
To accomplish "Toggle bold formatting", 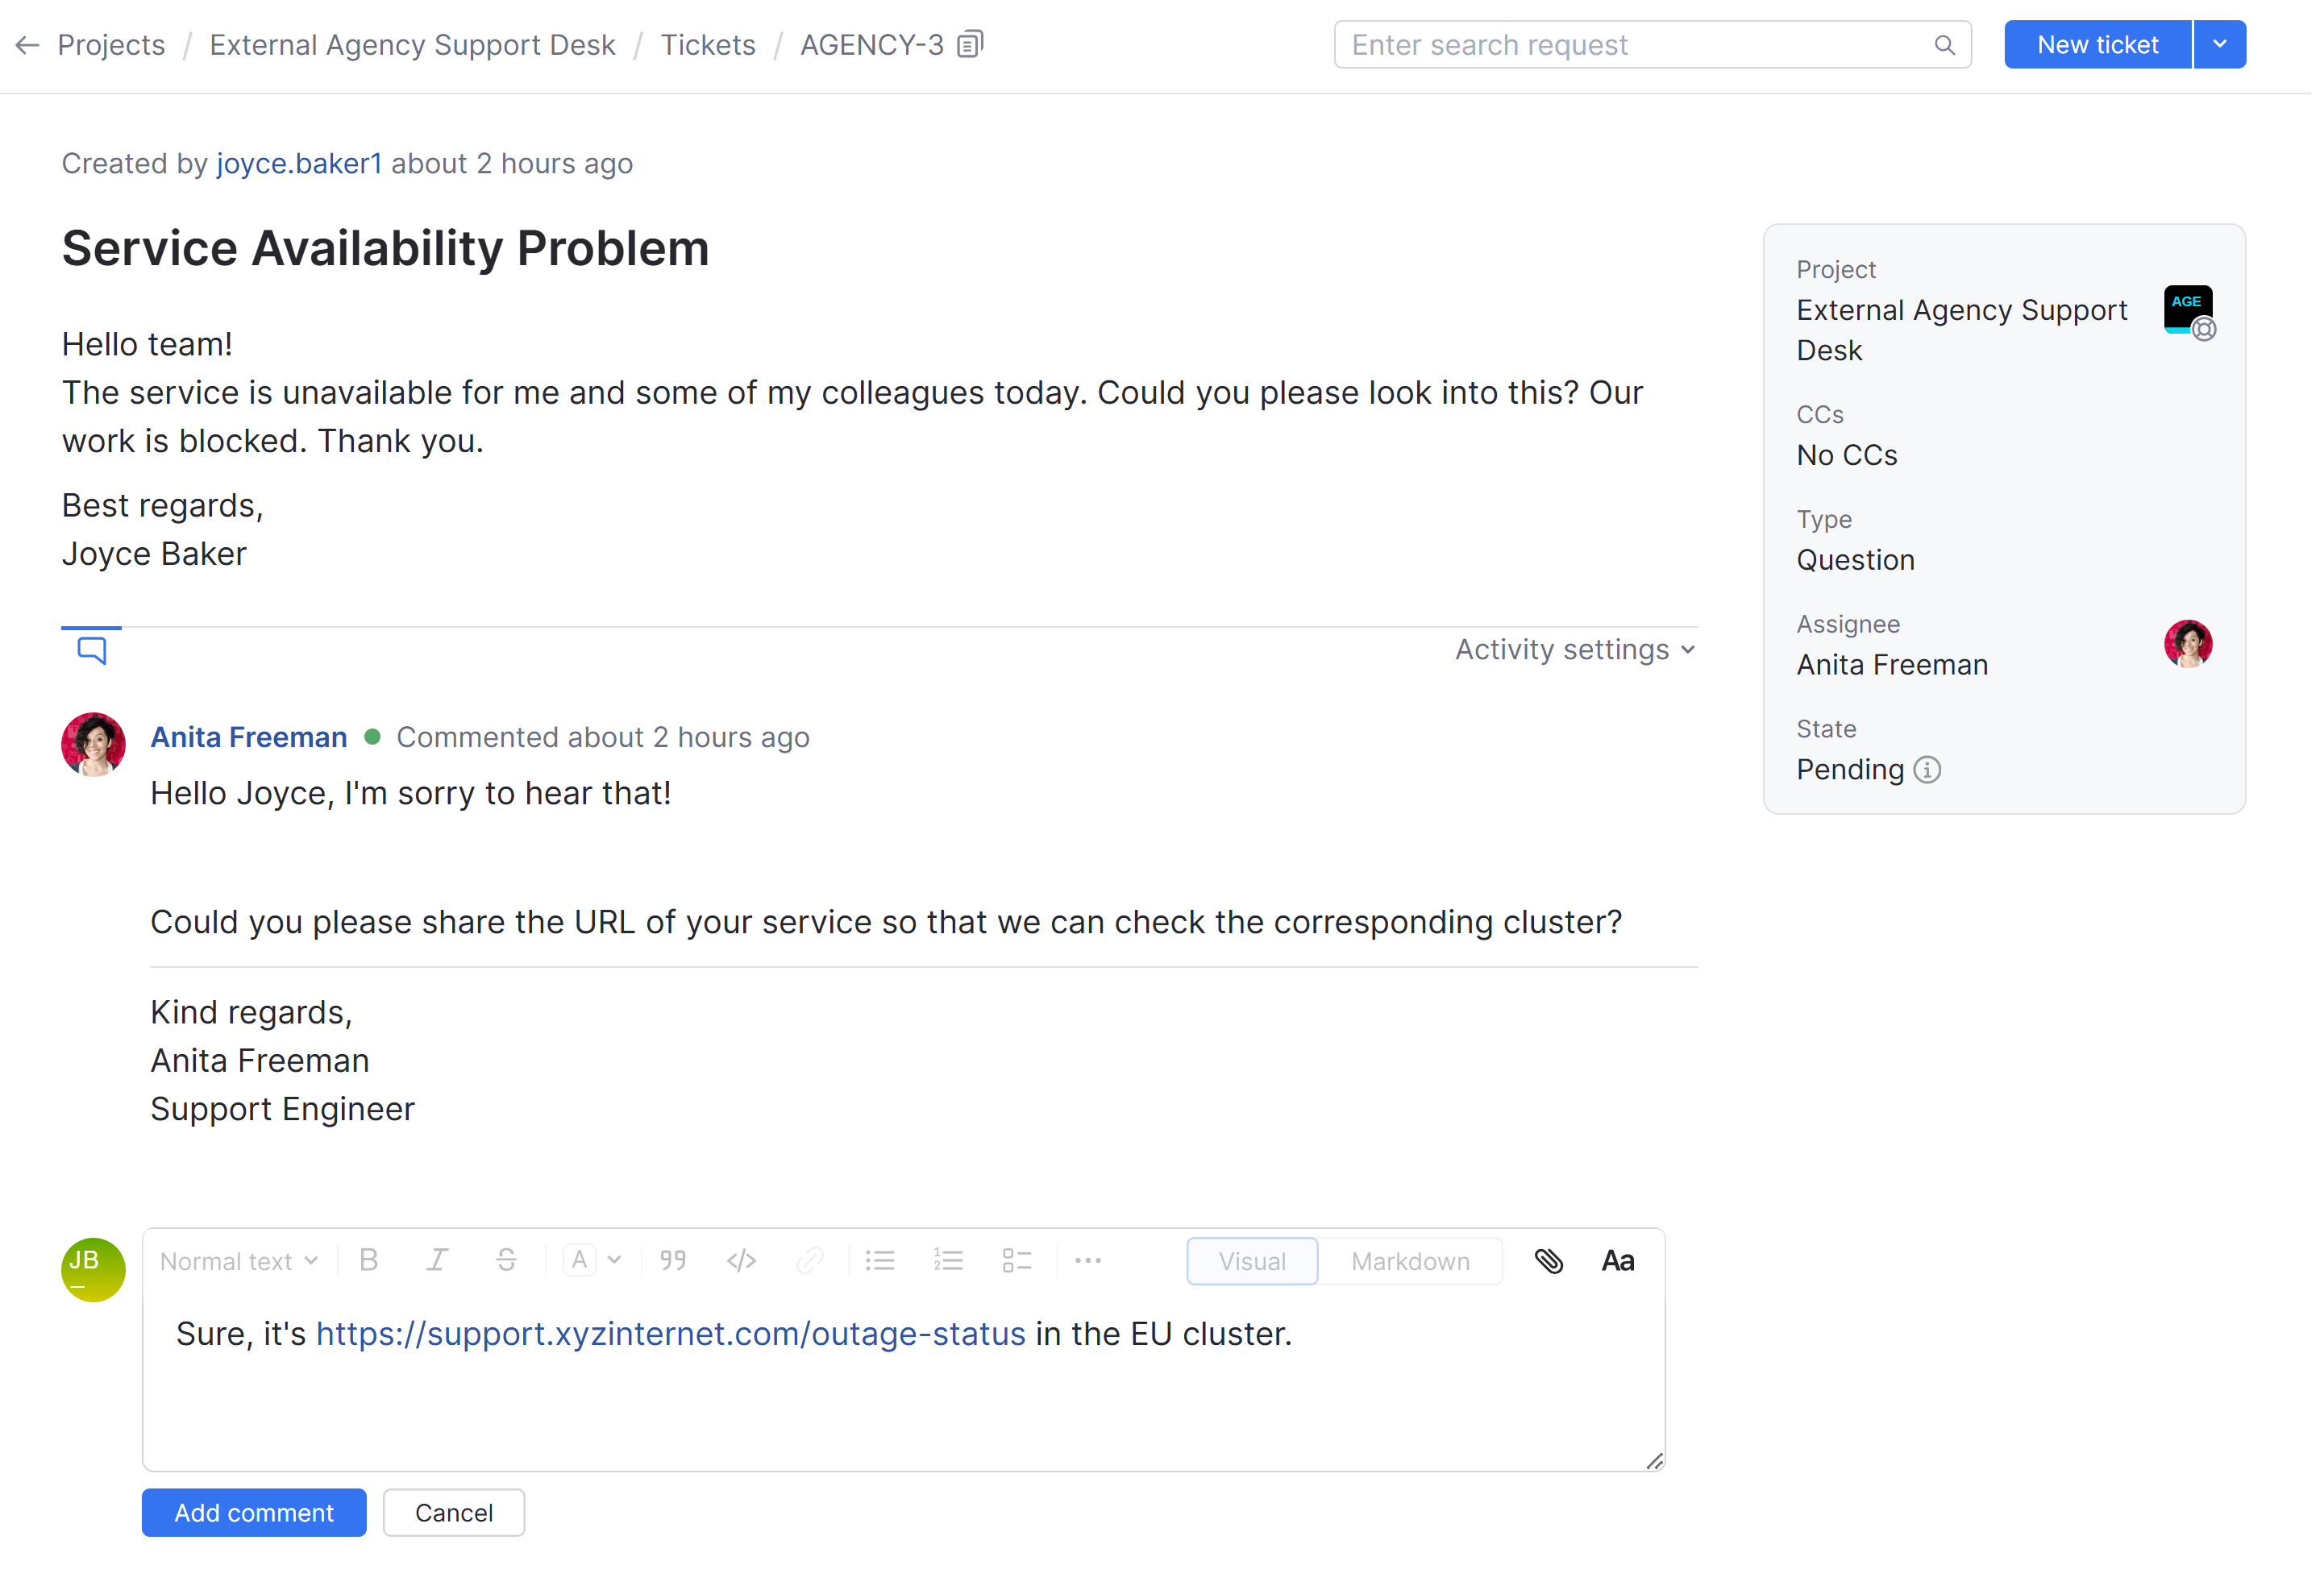I will [x=369, y=1260].
